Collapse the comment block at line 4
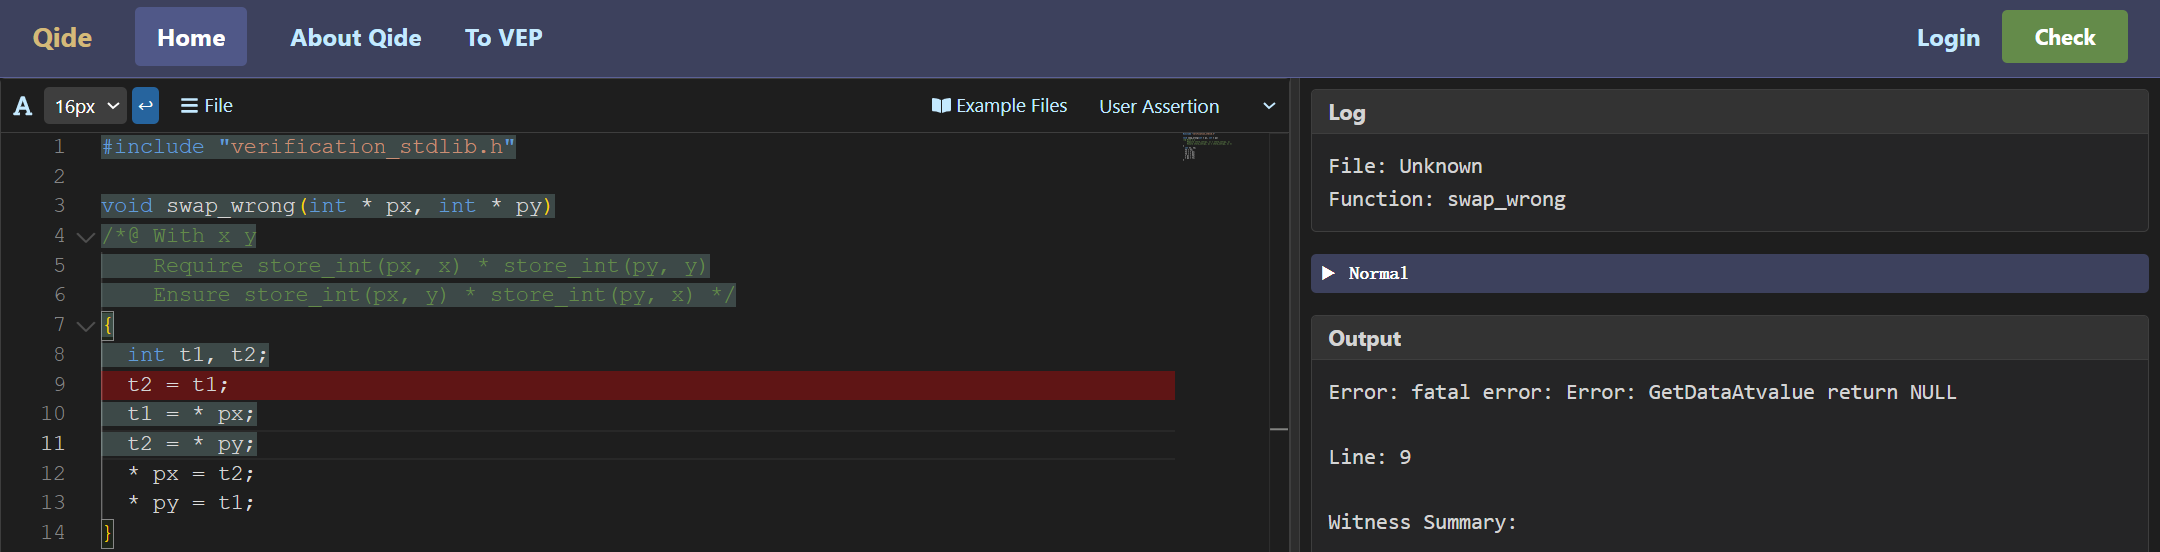2160x552 pixels. tap(86, 237)
